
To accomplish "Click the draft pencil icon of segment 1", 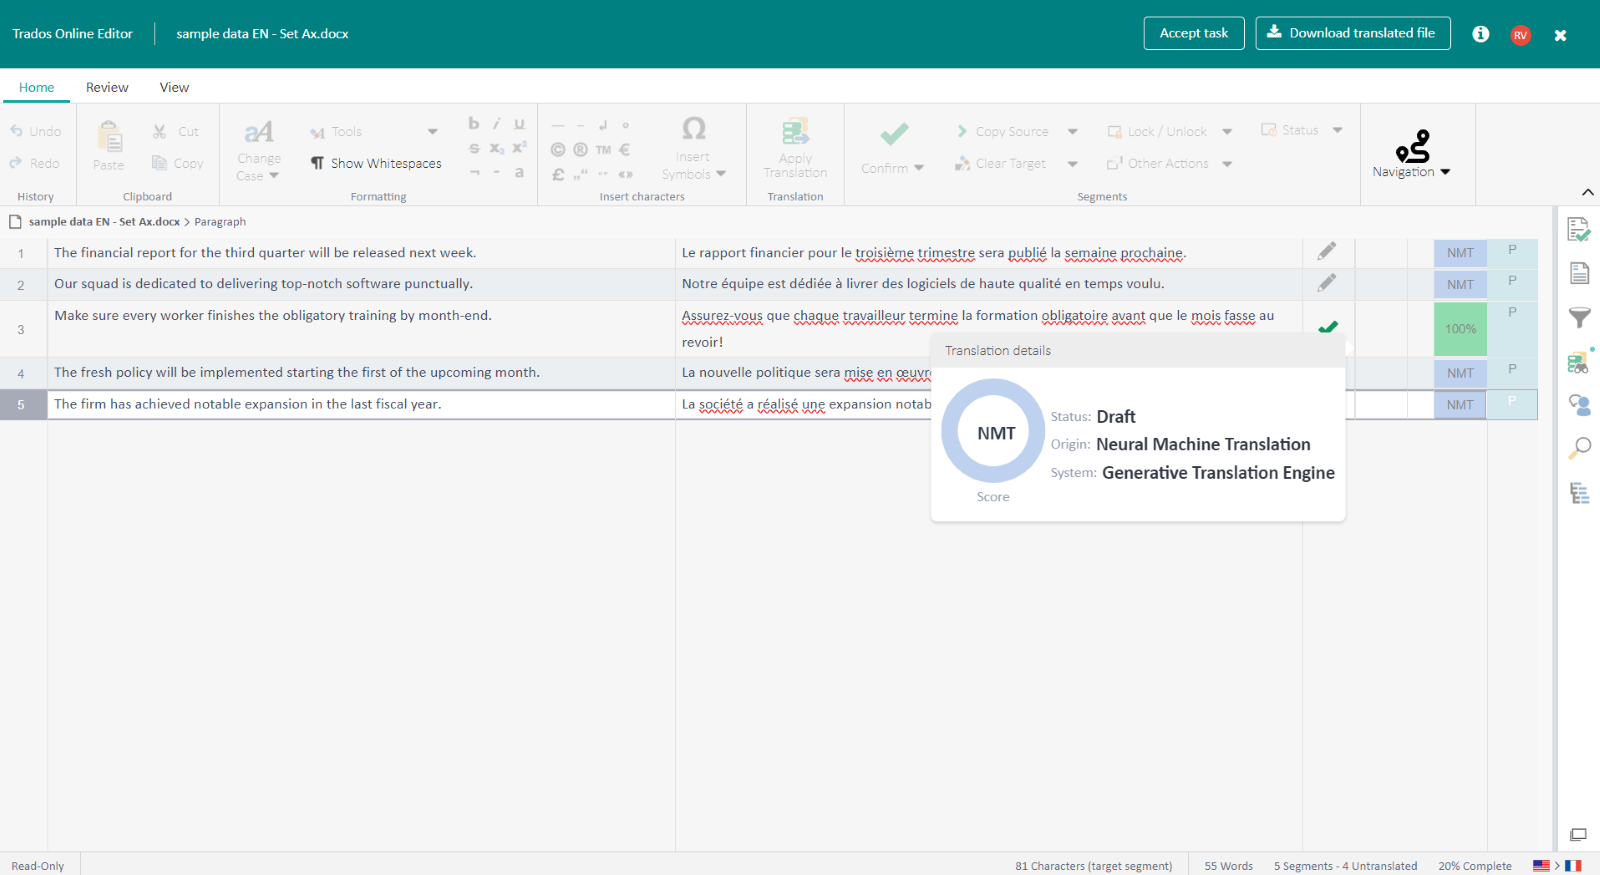I will click(1326, 252).
